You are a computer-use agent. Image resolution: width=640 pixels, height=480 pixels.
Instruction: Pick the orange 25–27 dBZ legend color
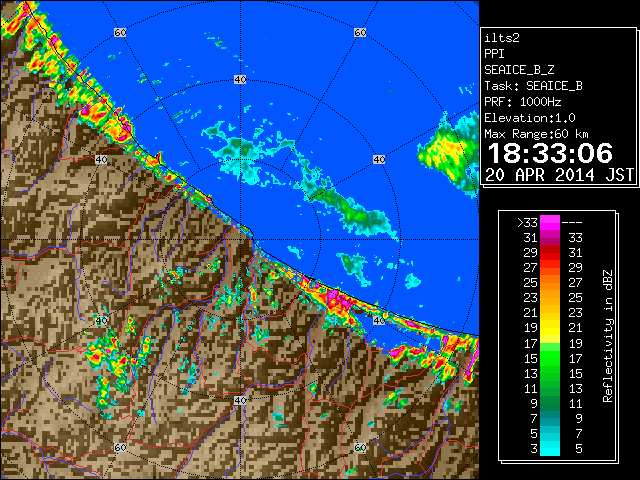[550, 283]
